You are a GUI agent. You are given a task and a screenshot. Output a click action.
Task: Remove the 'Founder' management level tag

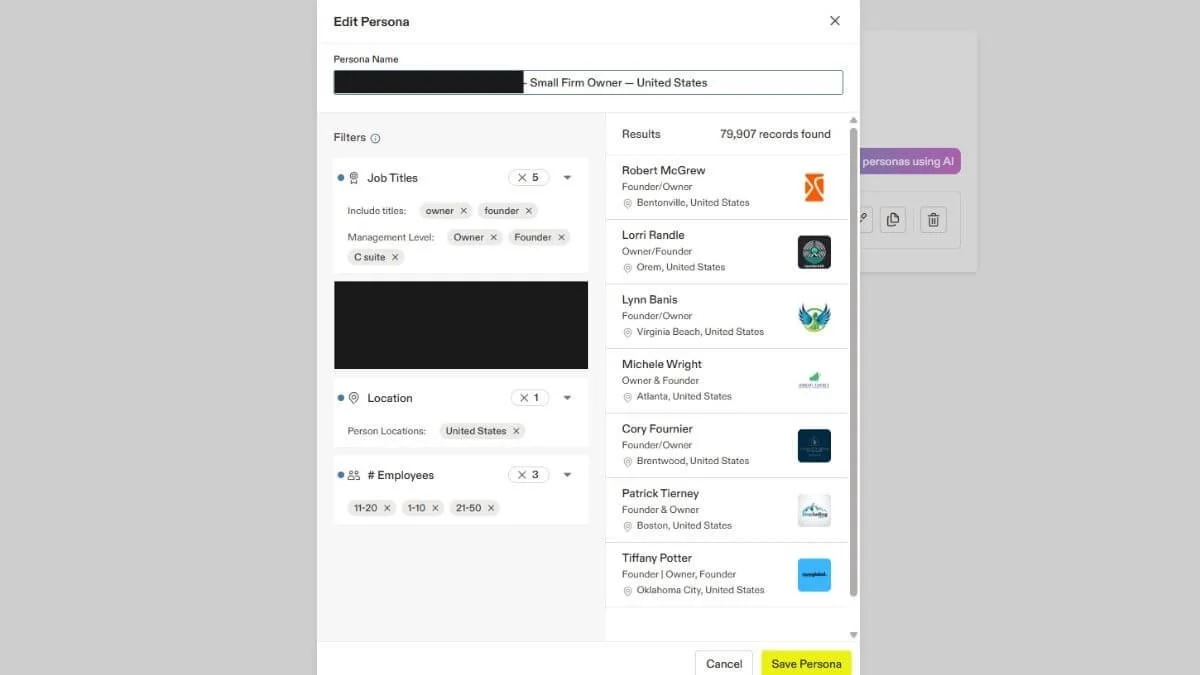click(561, 237)
